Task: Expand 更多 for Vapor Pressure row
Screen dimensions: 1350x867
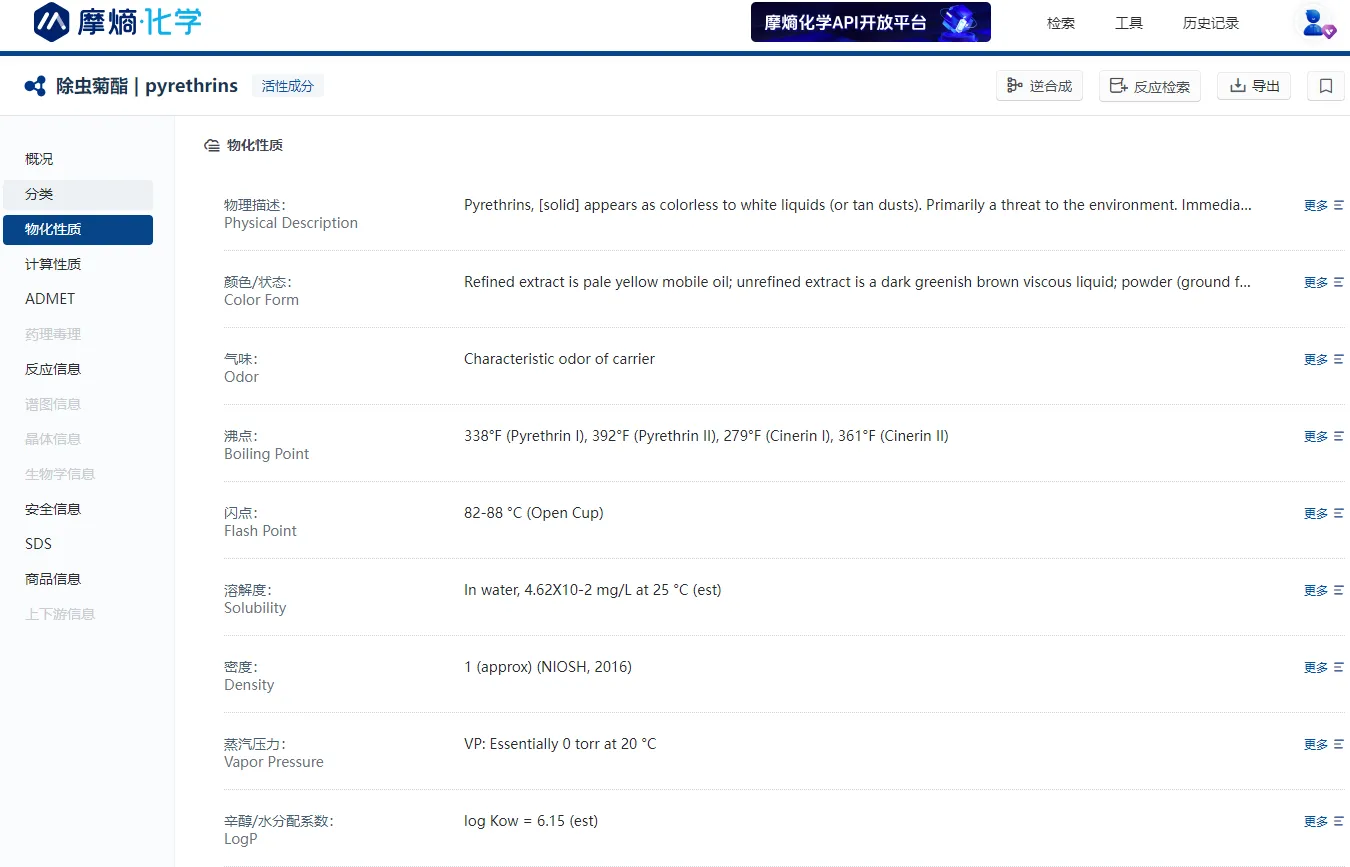Action: [1316, 744]
